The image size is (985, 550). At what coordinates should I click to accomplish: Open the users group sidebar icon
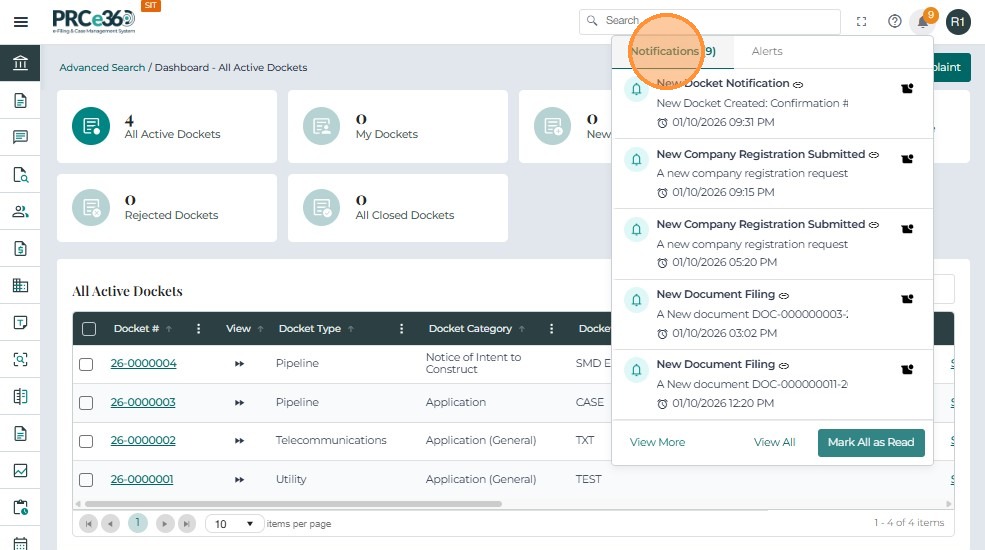[20, 212]
